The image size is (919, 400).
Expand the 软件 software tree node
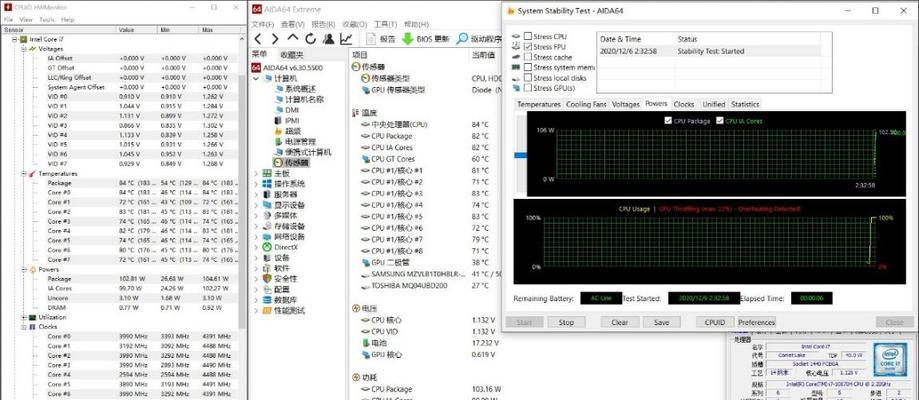256,268
